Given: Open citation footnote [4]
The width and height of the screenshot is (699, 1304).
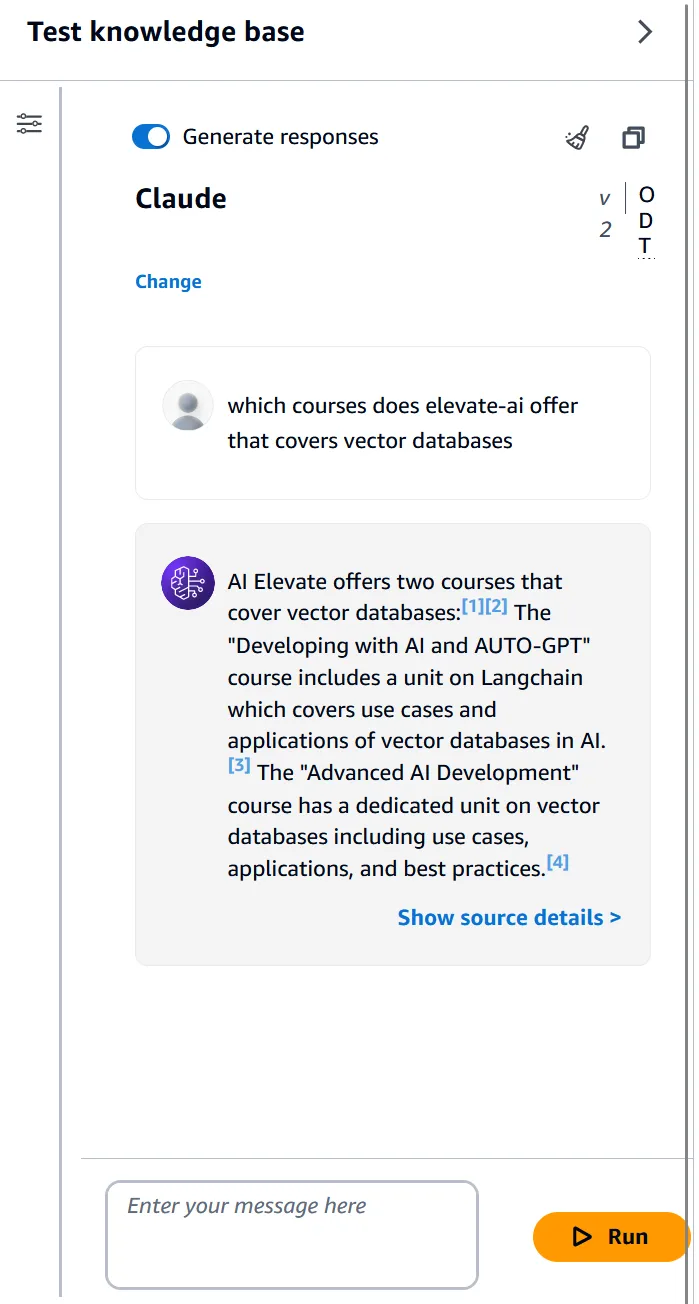Looking at the screenshot, I should tap(558, 862).
